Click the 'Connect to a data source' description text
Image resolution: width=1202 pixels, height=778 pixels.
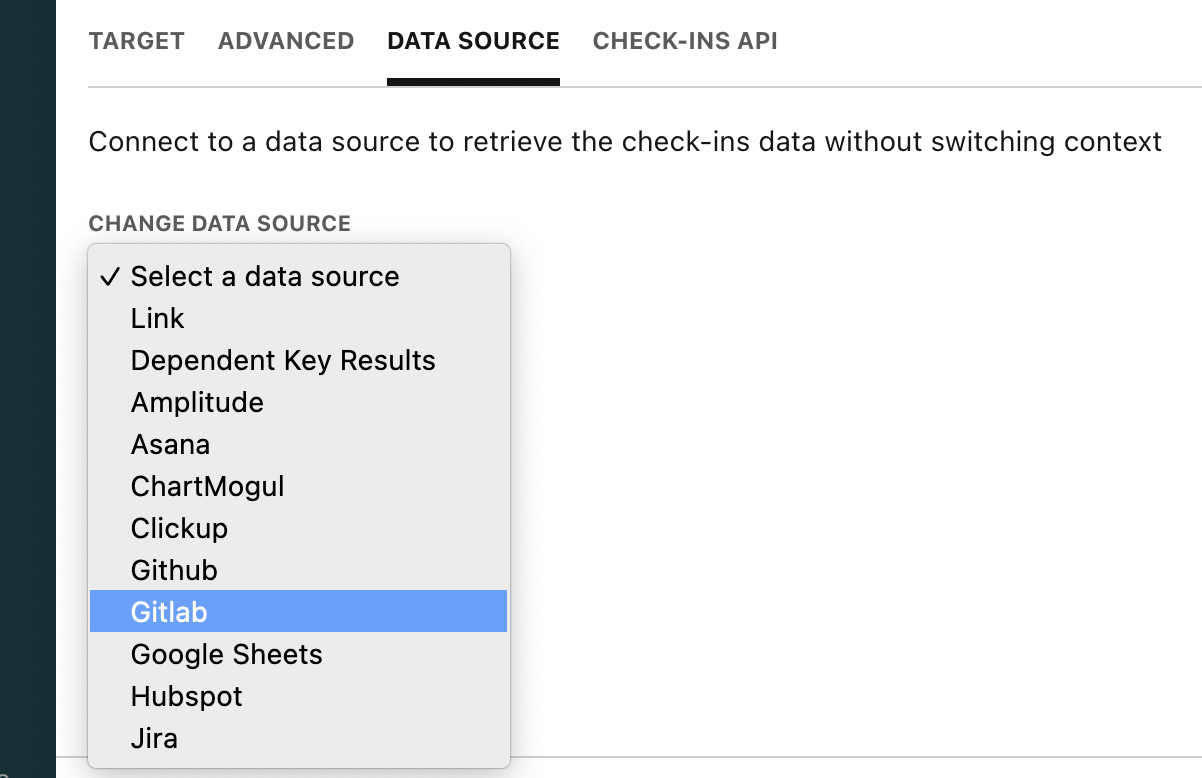tap(625, 142)
